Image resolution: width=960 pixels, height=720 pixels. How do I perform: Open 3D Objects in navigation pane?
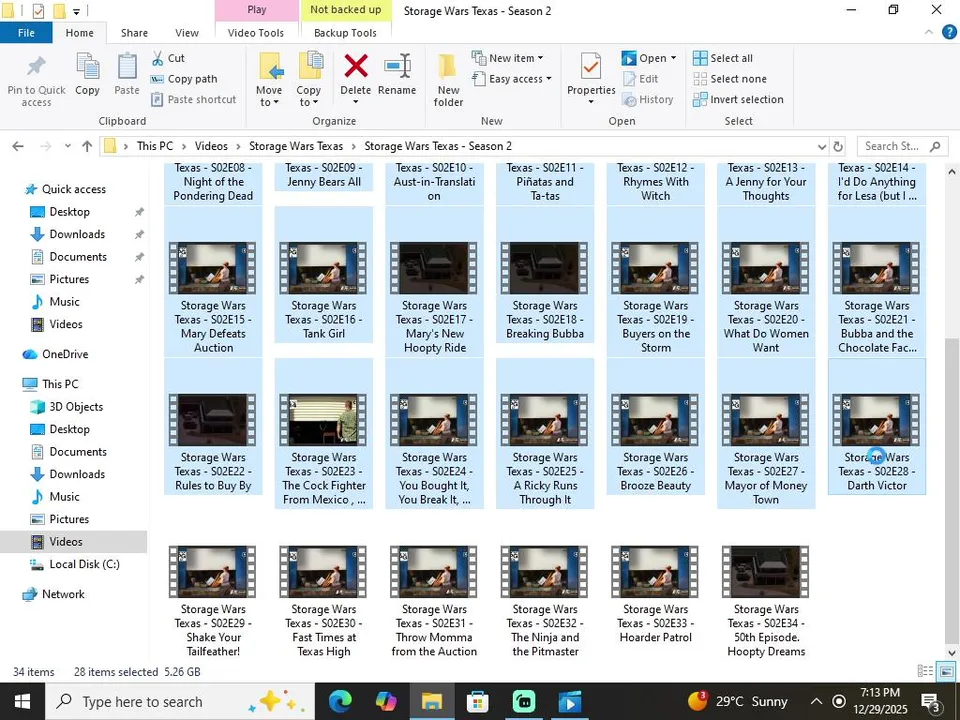click(76, 407)
